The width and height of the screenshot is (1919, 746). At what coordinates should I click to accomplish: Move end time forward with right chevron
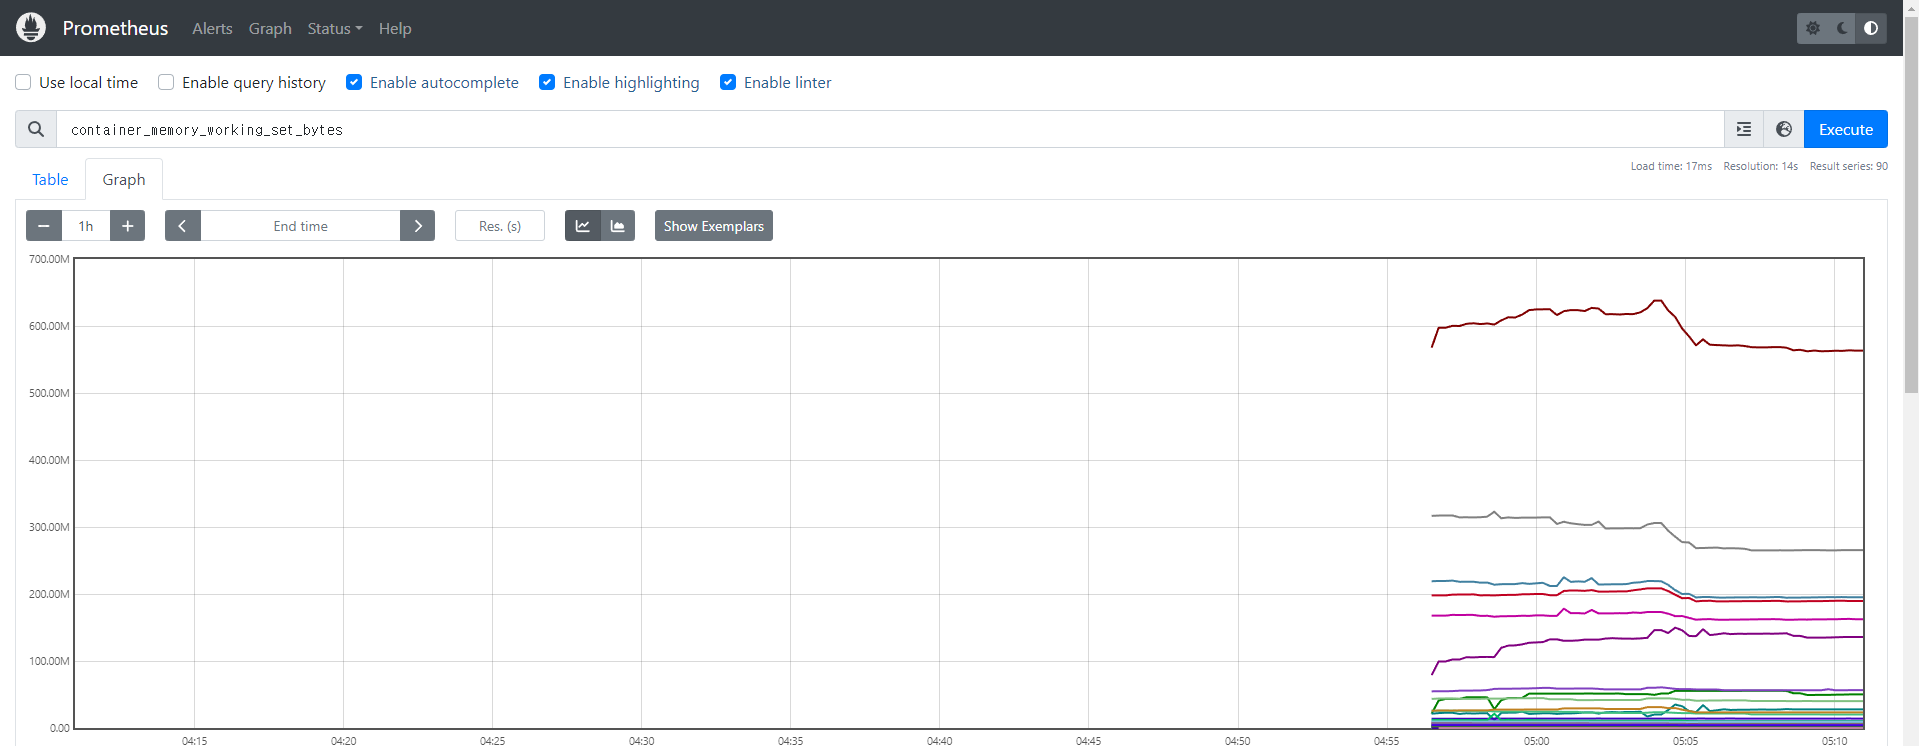[417, 226]
